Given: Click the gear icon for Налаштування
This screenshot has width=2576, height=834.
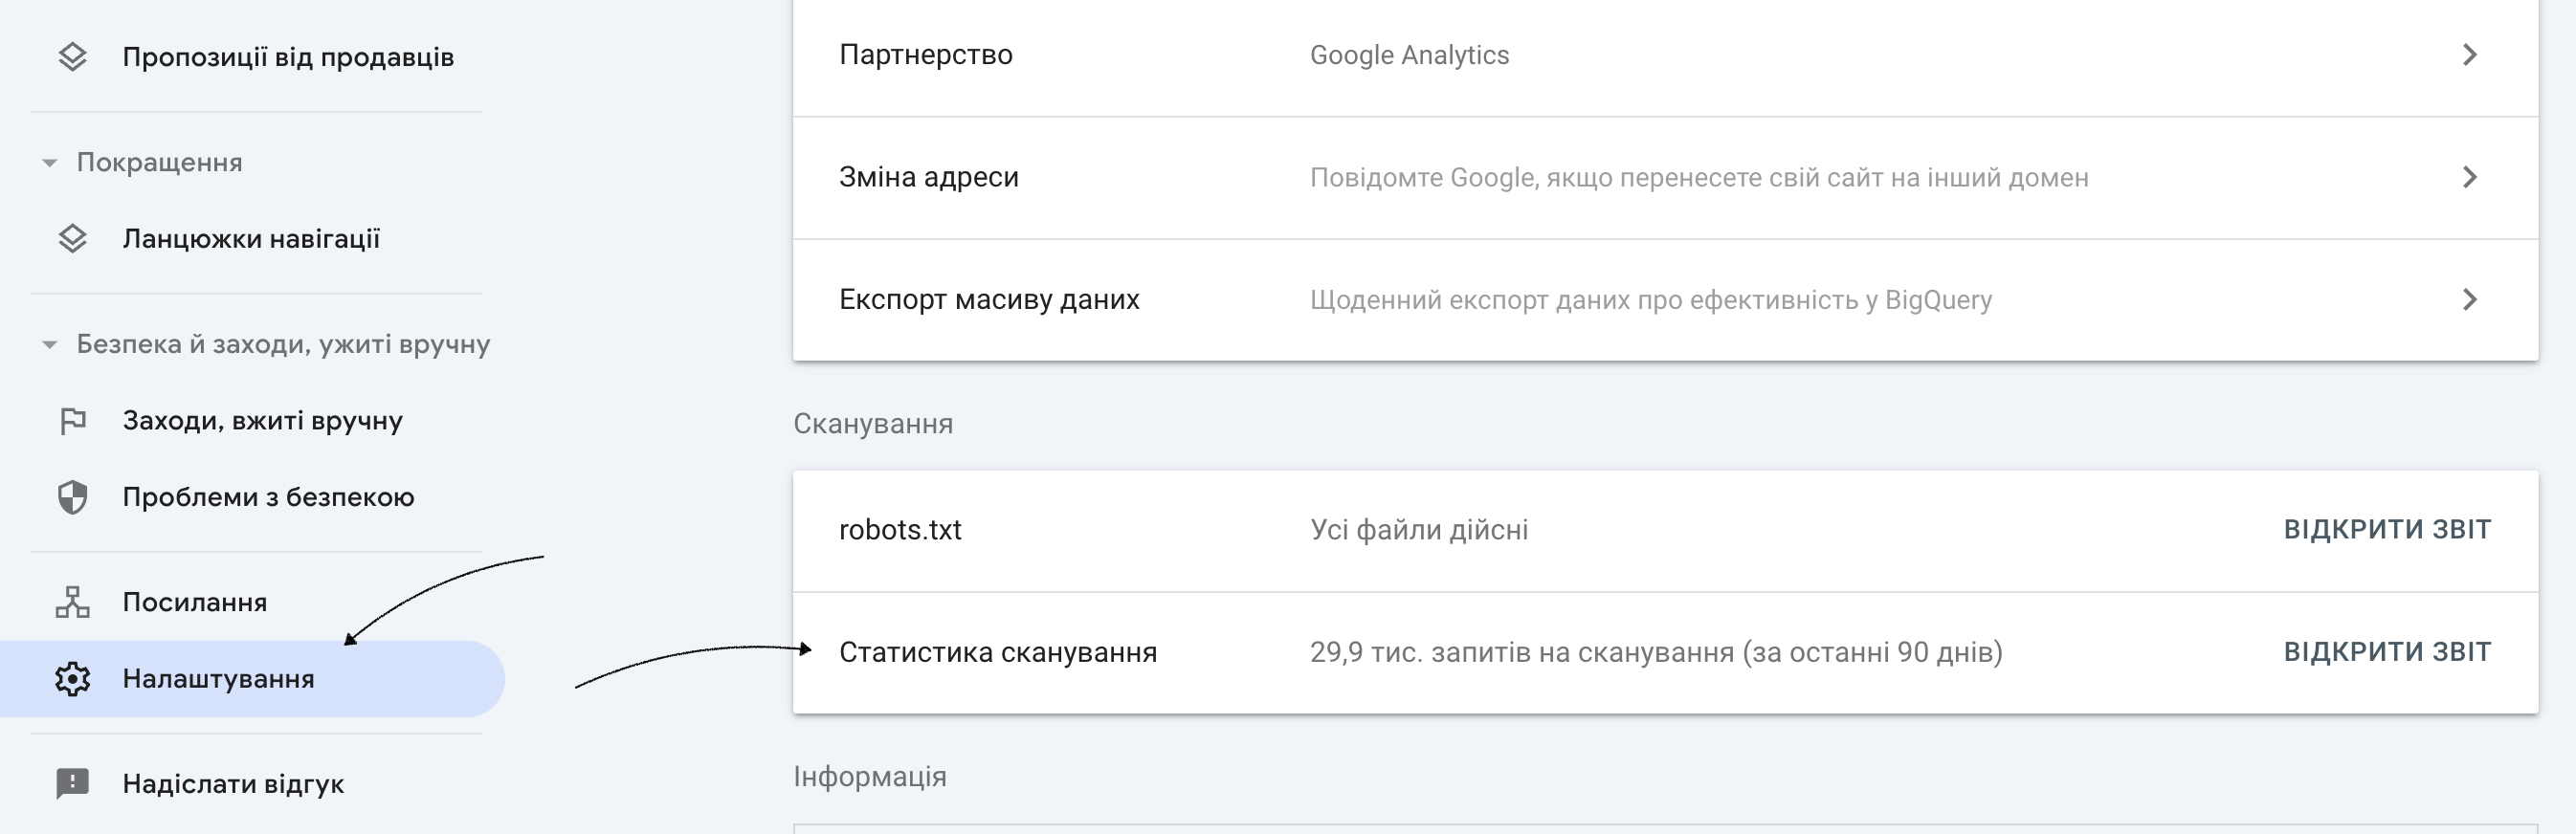Looking at the screenshot, I should point(72,679).
